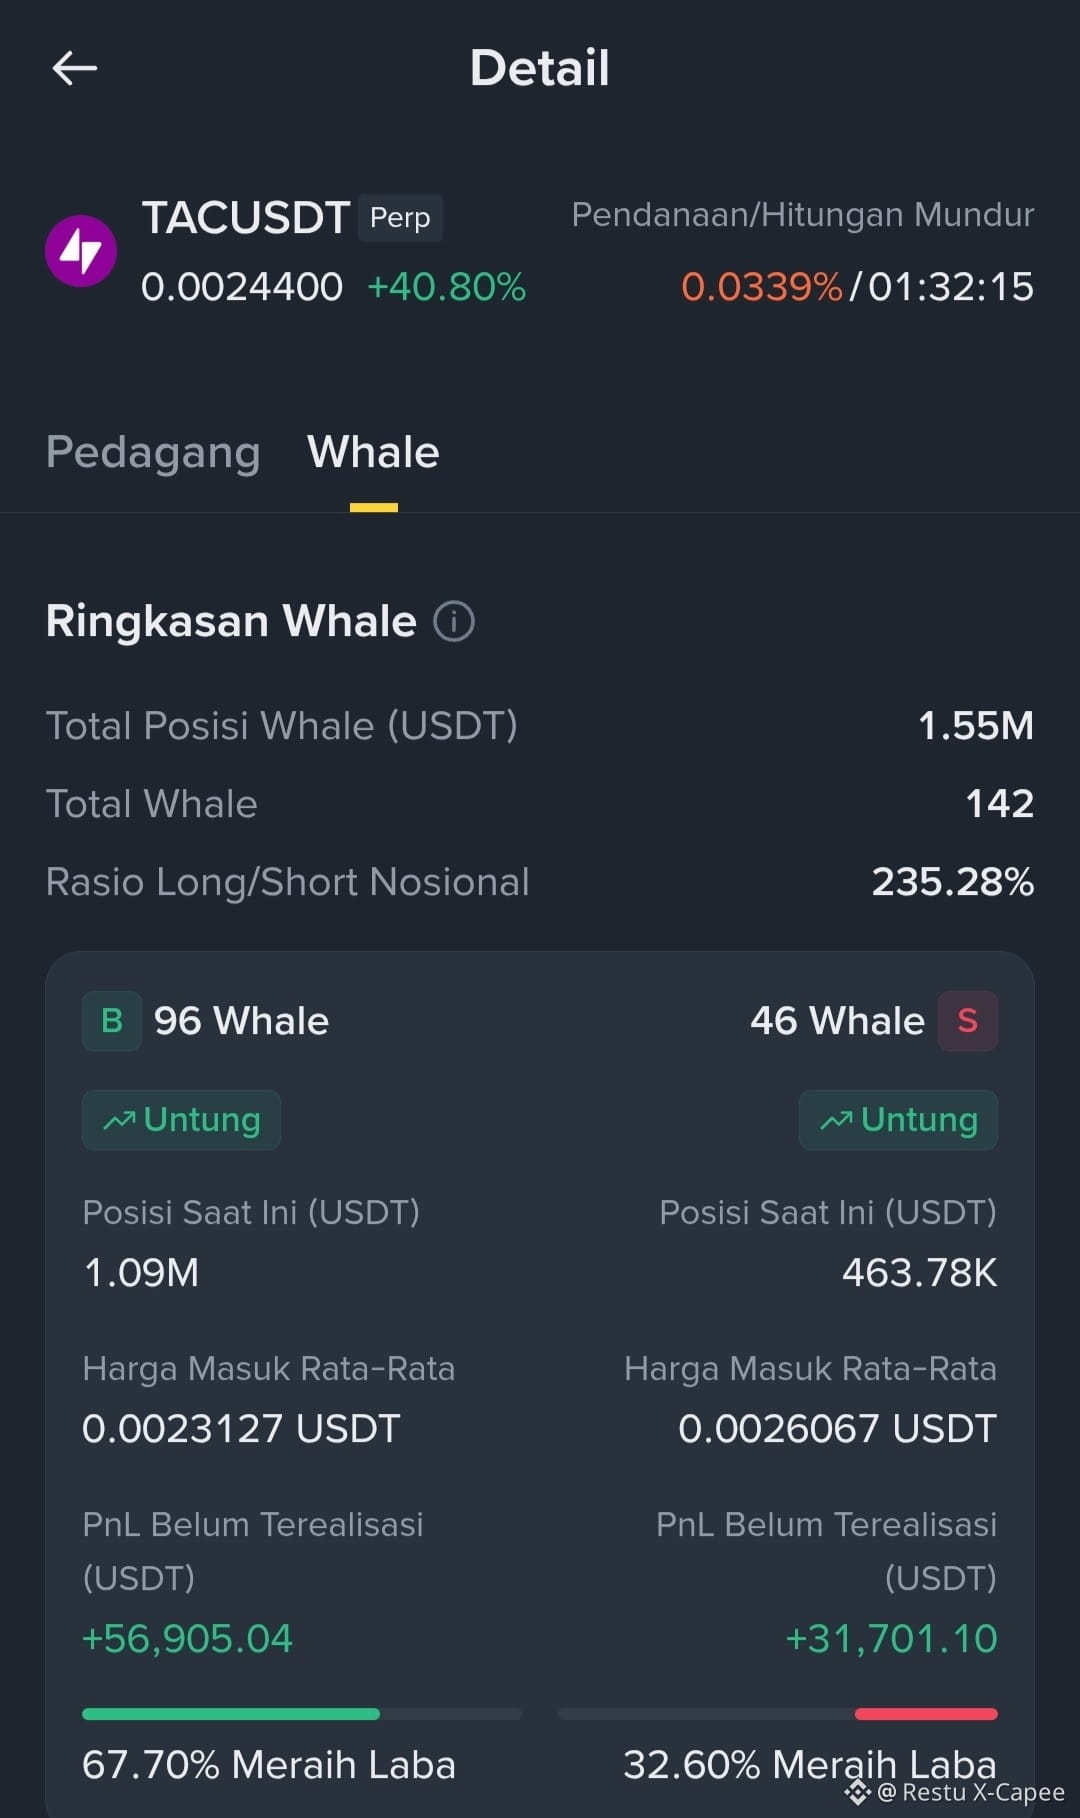Tap the back arrow icon
This screenshot has width=1080, height=1818.
[75, 68]
